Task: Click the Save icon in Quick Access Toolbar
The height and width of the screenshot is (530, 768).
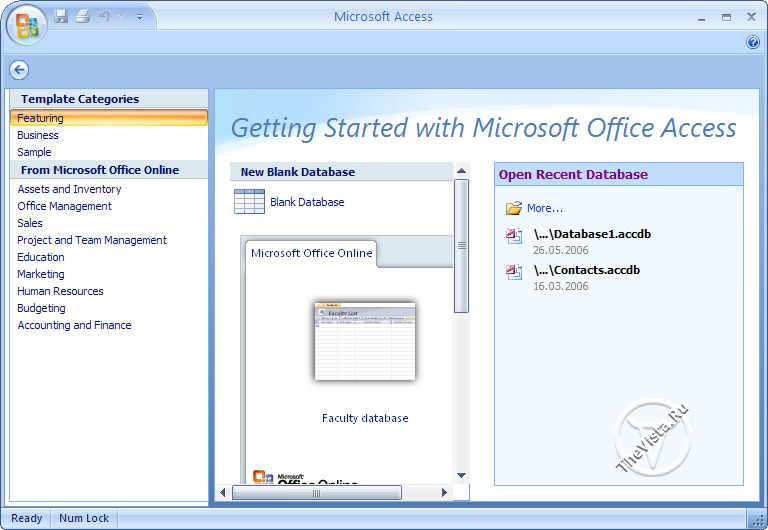Action: [61, 16]
